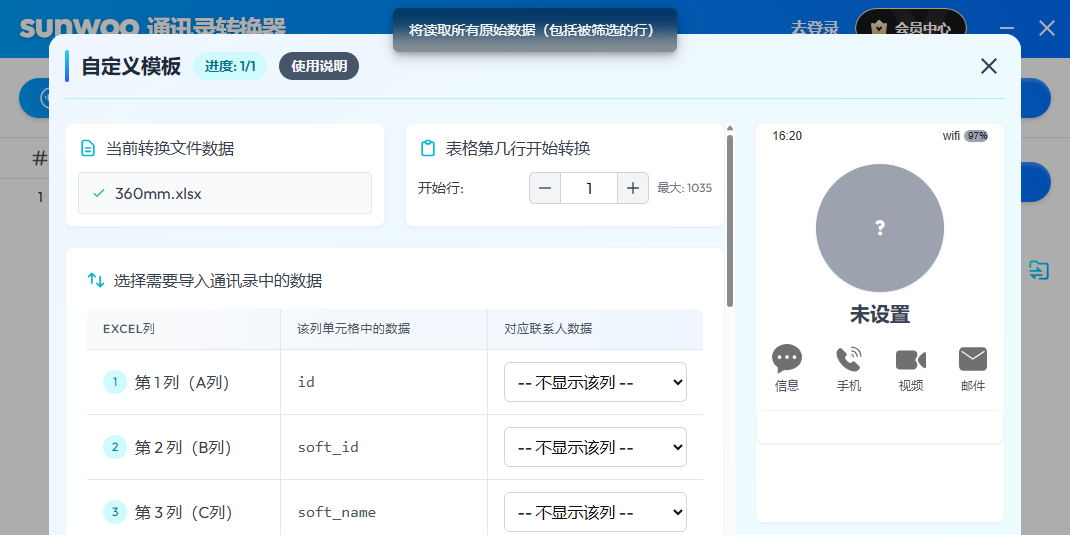1070x535 pixels.
Task: Click the message (信息) icon in phone preview
Action: [787, 359]
